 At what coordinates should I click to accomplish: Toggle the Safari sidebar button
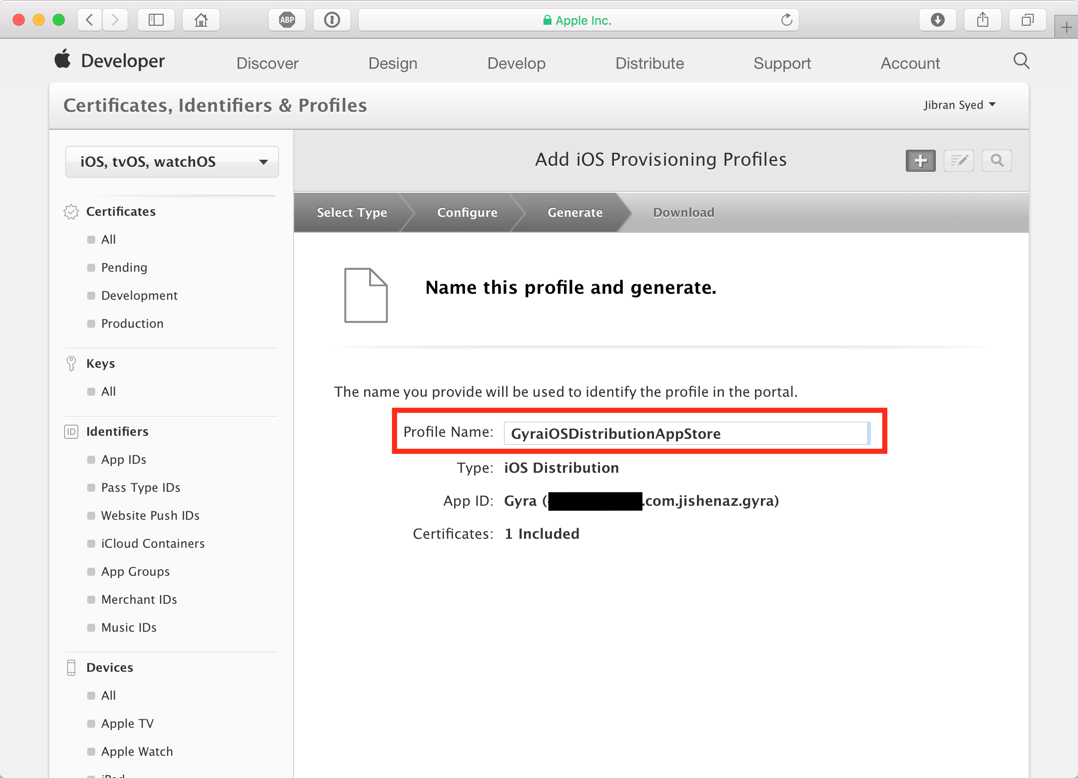(156, 20)
